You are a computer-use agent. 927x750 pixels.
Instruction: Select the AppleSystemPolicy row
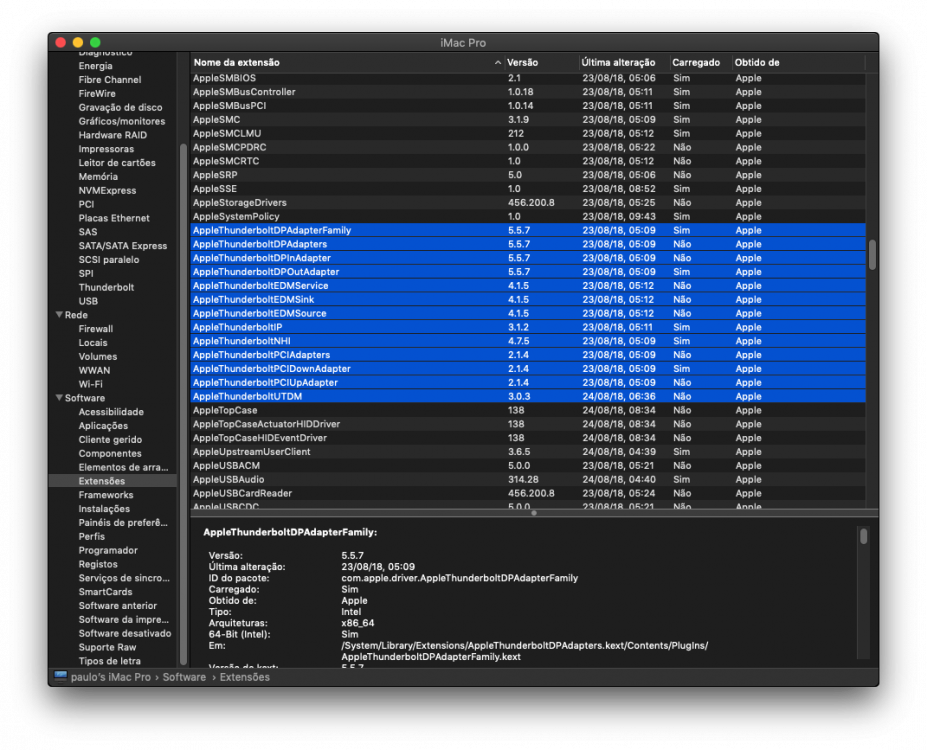coord(528,216)
